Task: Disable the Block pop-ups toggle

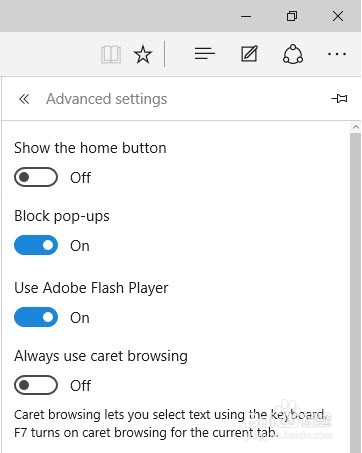Action: pyautogui.click(x=36, y=245)
